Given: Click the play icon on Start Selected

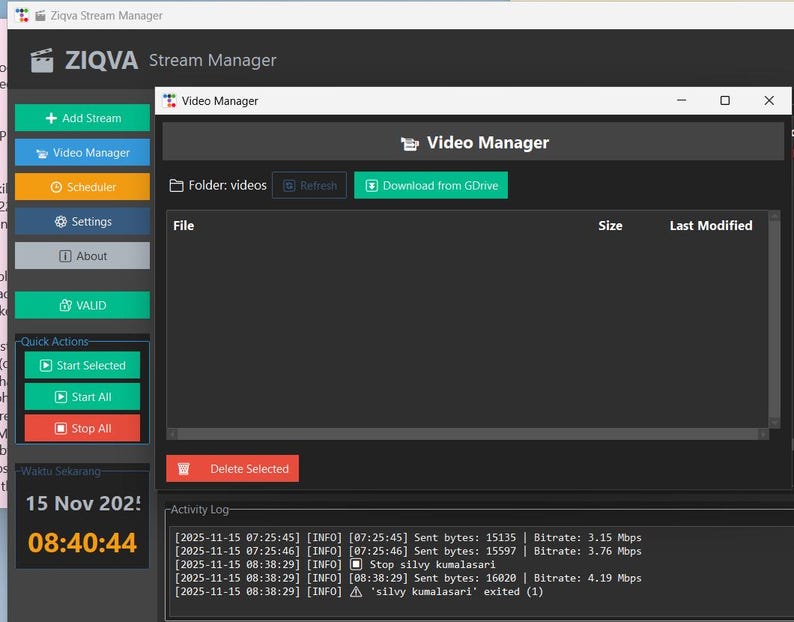Looking at the screenshot, I should 46,365.
